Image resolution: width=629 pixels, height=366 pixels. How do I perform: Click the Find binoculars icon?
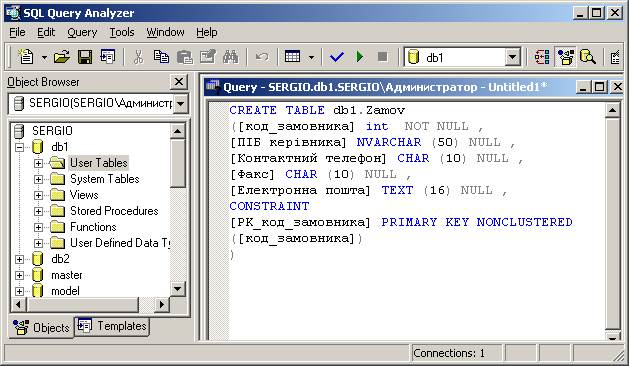click(231, 57)
